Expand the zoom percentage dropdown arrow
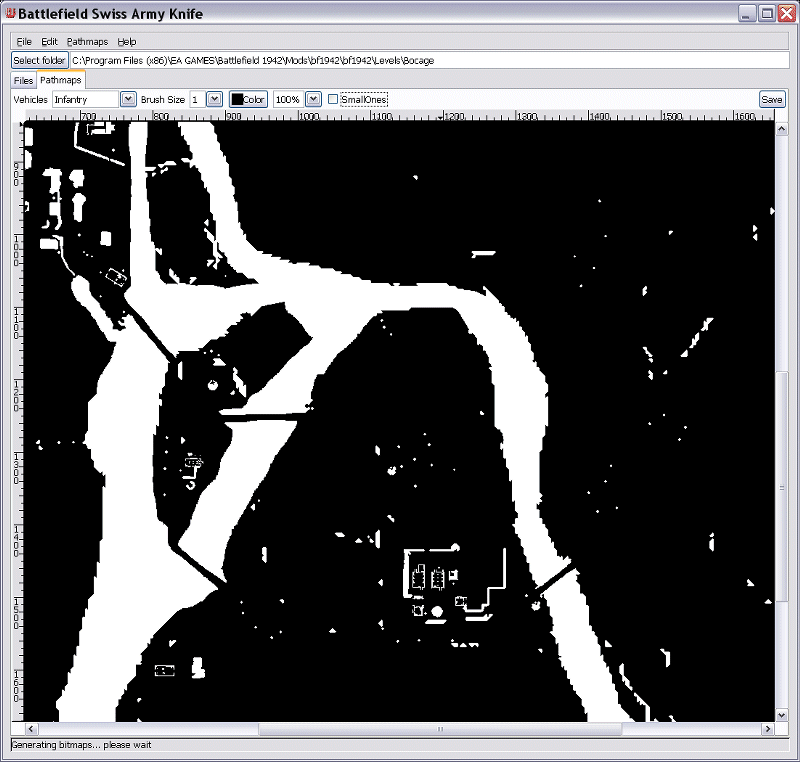The image size is (800, 762). tap(313, 99)
